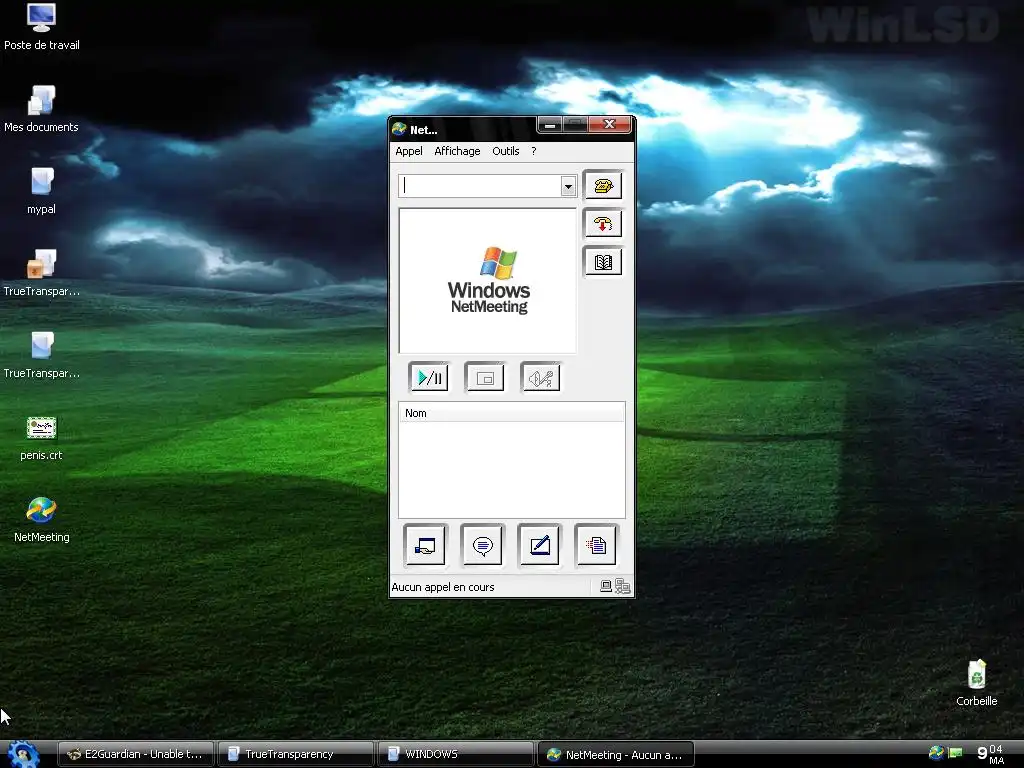Click status bar computer connection icon
The height and width of the screenshot is (768, 1024).
coord(606,586)
